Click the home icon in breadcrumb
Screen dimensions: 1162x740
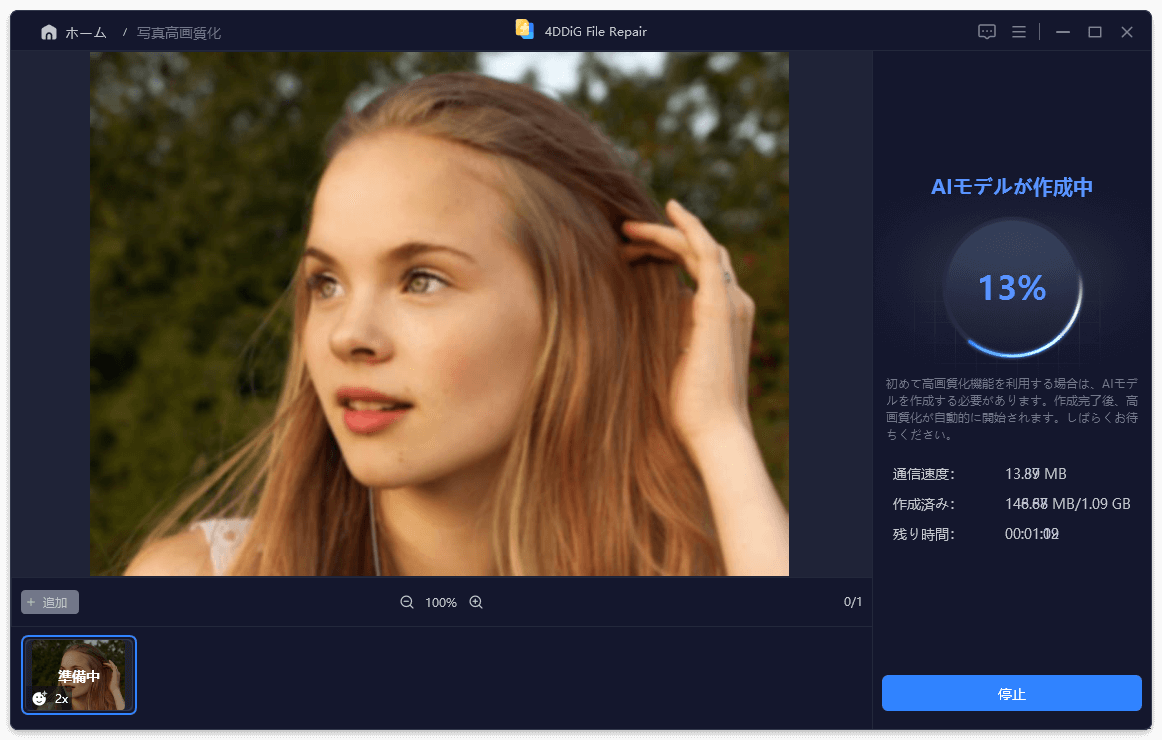pyautogui.click(x=49, y=32)
